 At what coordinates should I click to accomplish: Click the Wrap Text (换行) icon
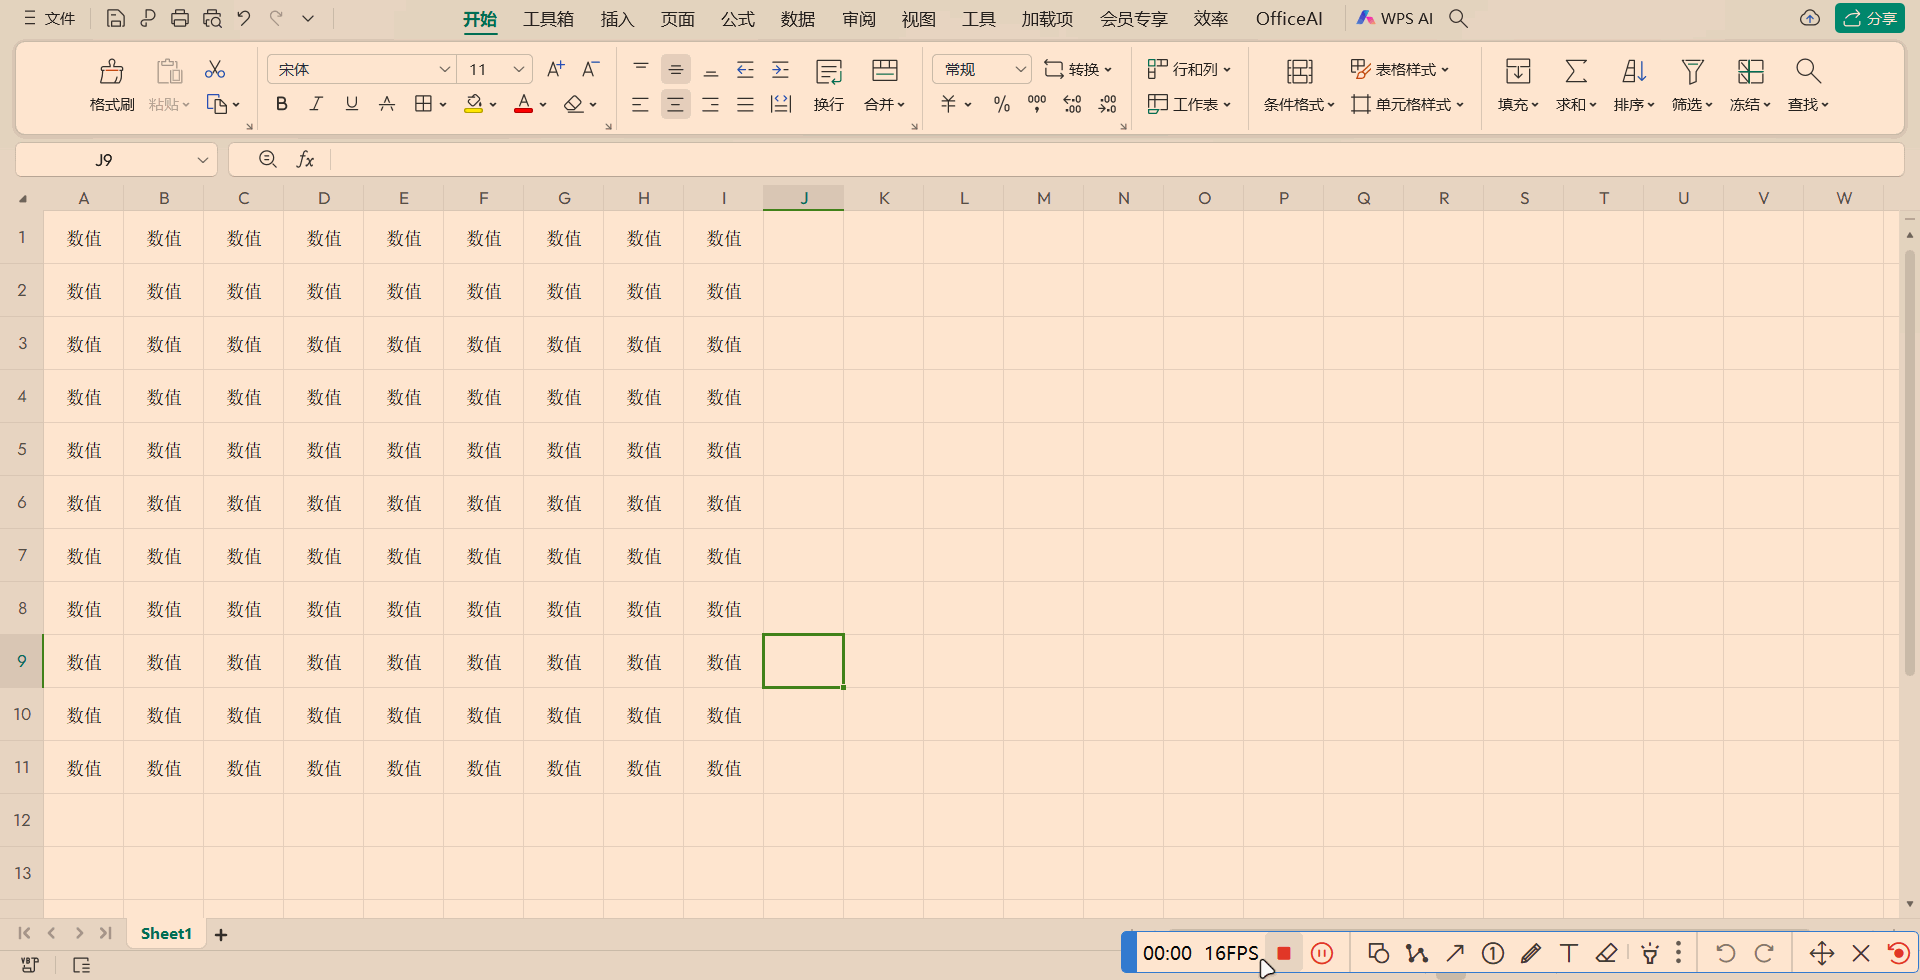click(x=828, y=72)
